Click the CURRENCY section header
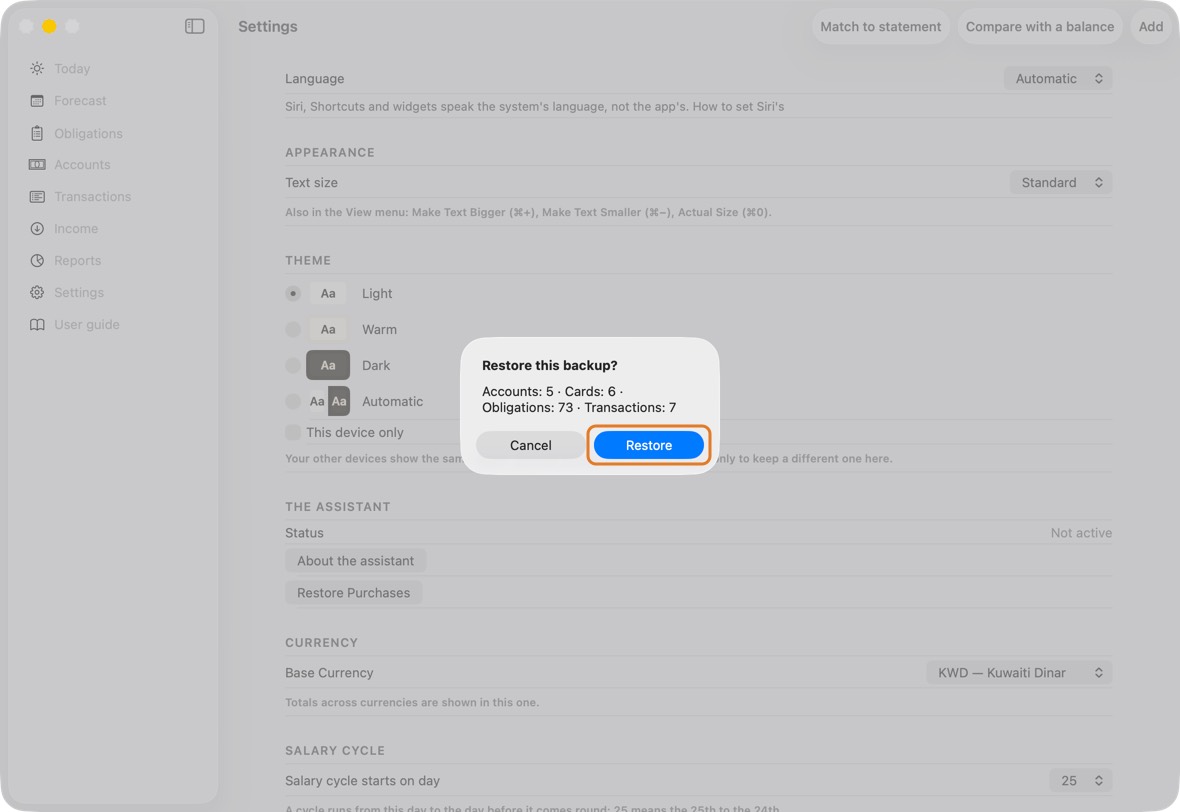 [321, 643]
